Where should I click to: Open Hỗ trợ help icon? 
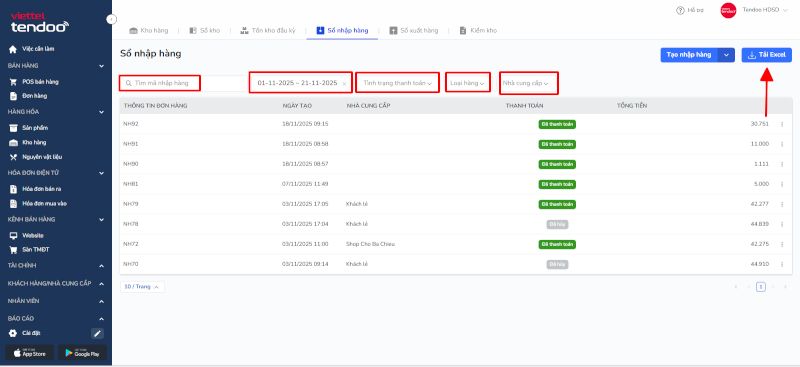(680, 10)
